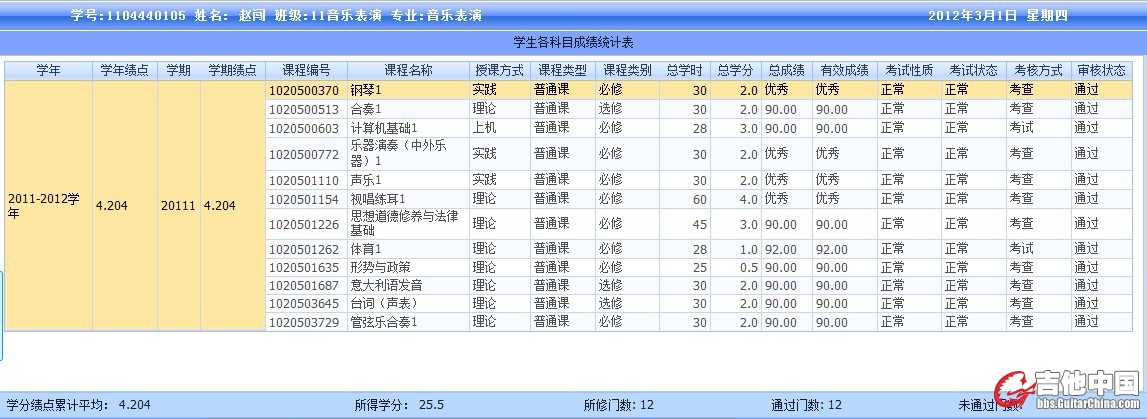The image size is (1147, 419).
Task: Select course code 1020501226
Action: 304,224
